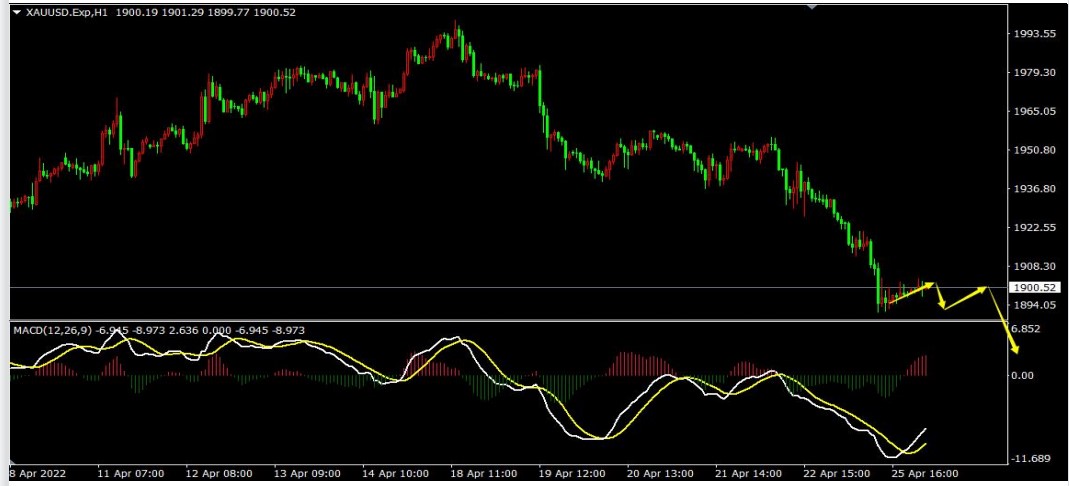Select the 11 Apr 07:00 time label
Image resolution: width=1069 pixels, height=486 pixels.
point(130,473)
